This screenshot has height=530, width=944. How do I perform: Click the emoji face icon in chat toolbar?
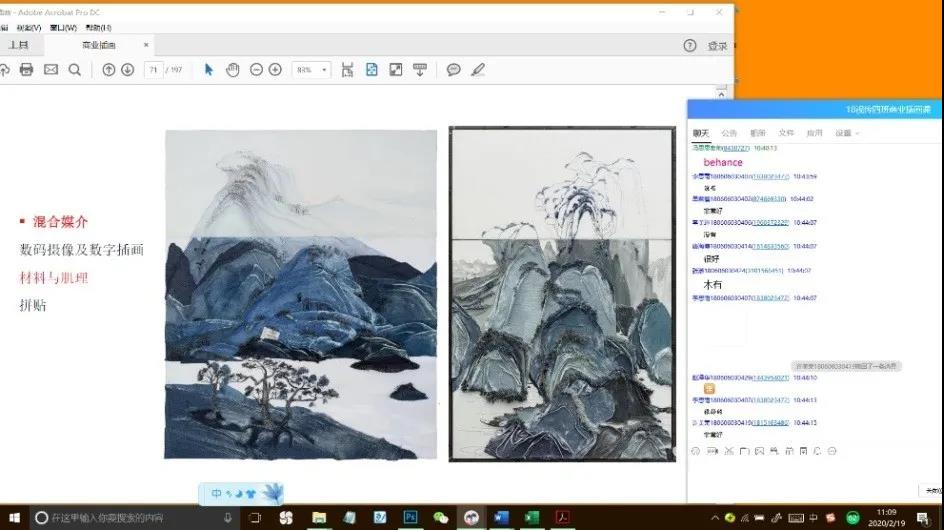click(x=696, y=451)
